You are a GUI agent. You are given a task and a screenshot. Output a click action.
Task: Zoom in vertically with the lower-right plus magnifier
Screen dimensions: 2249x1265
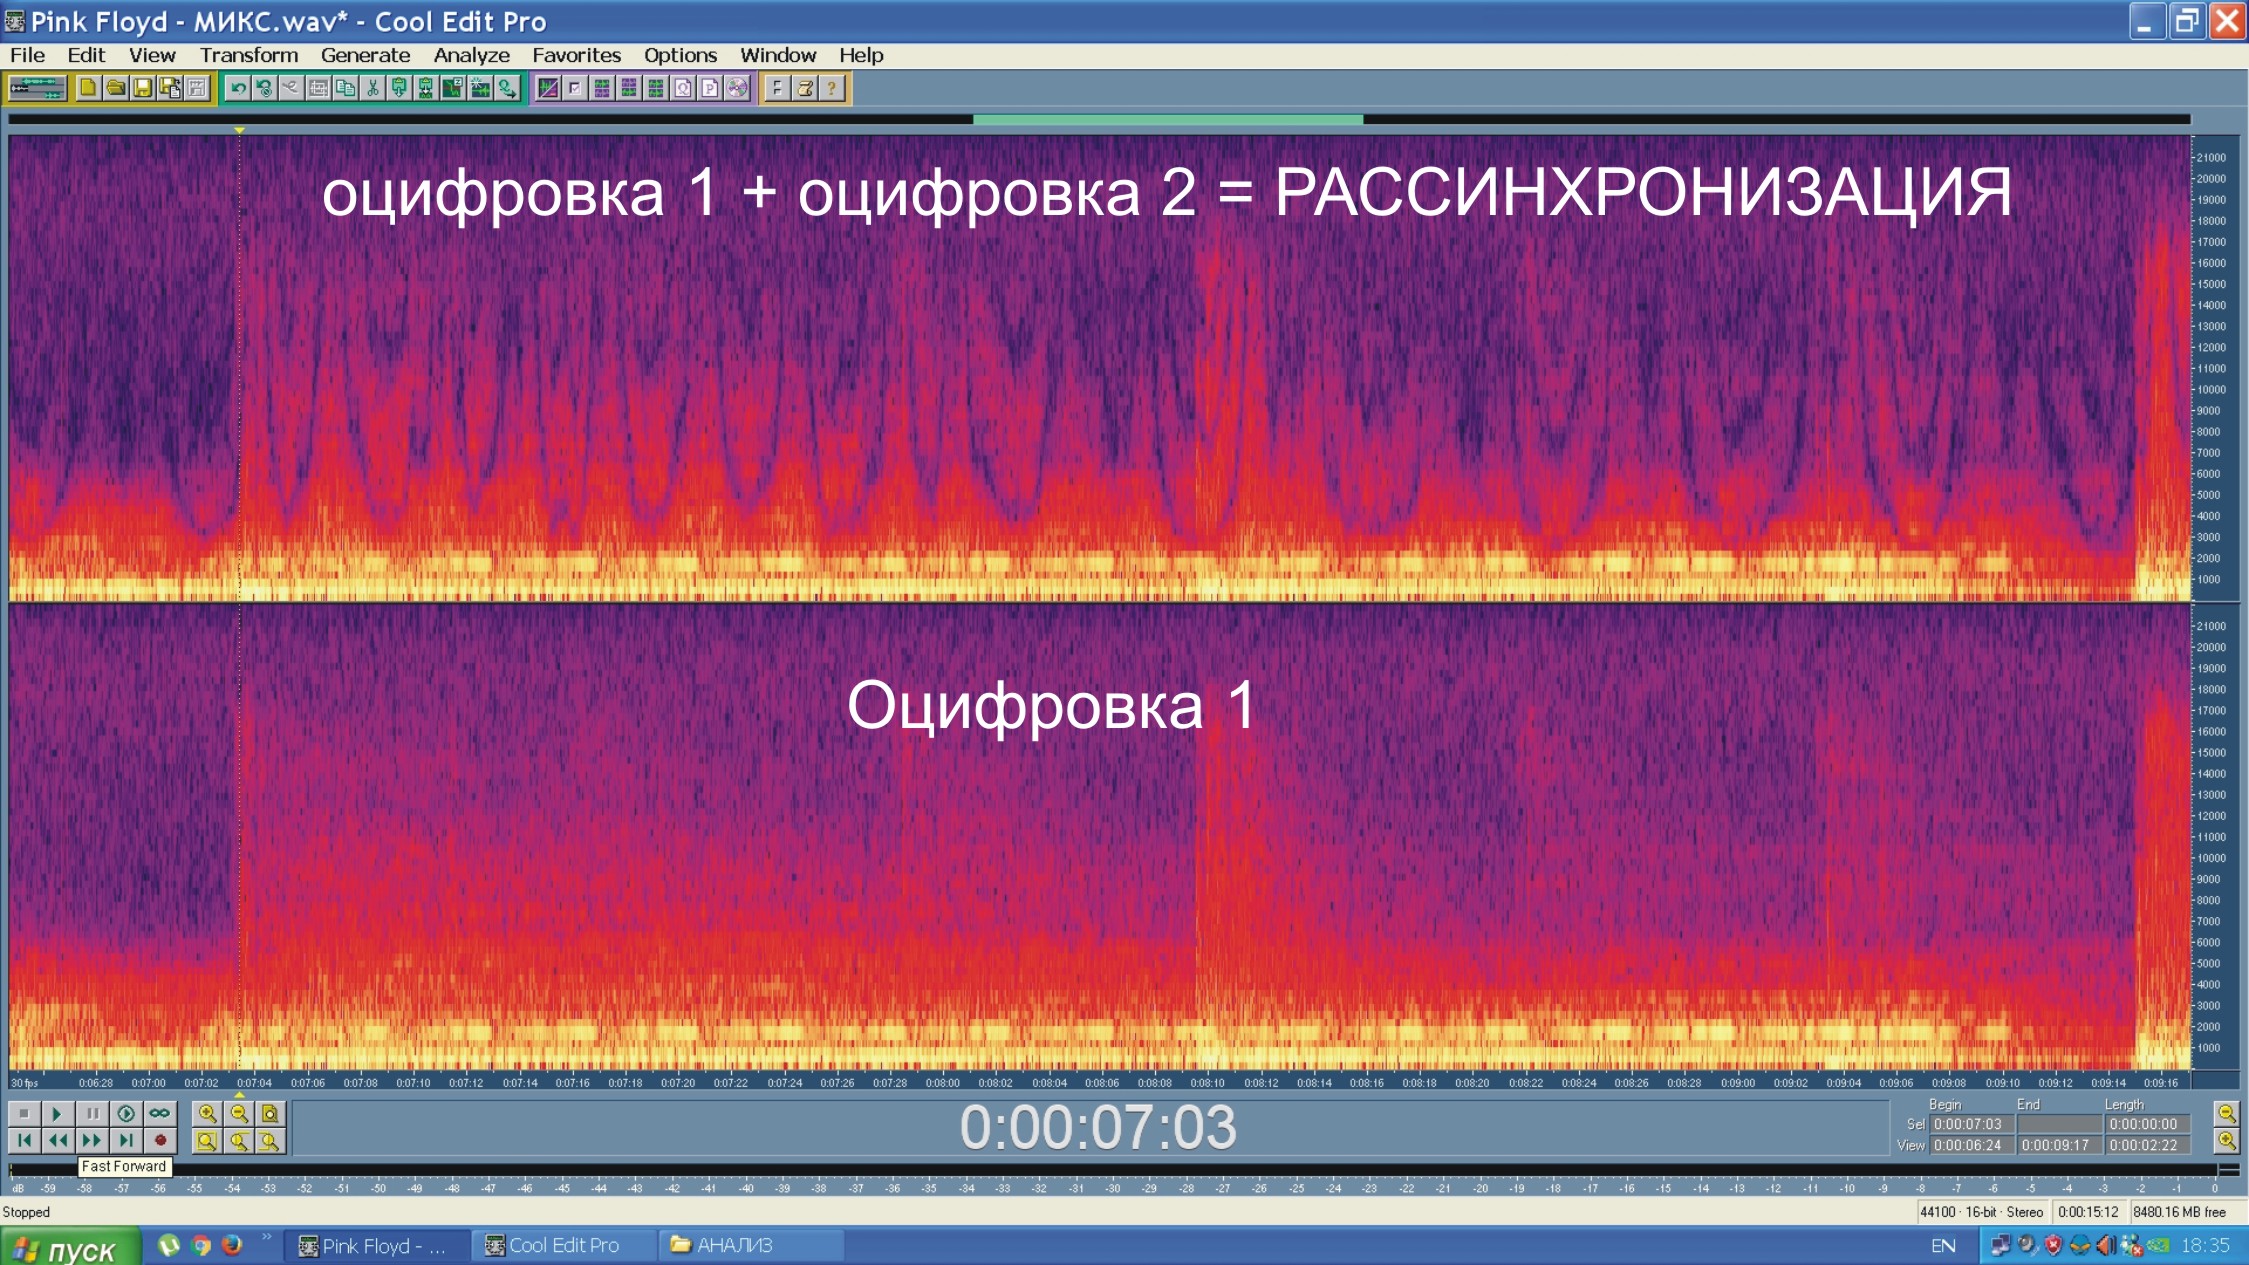(2226, 1140)
